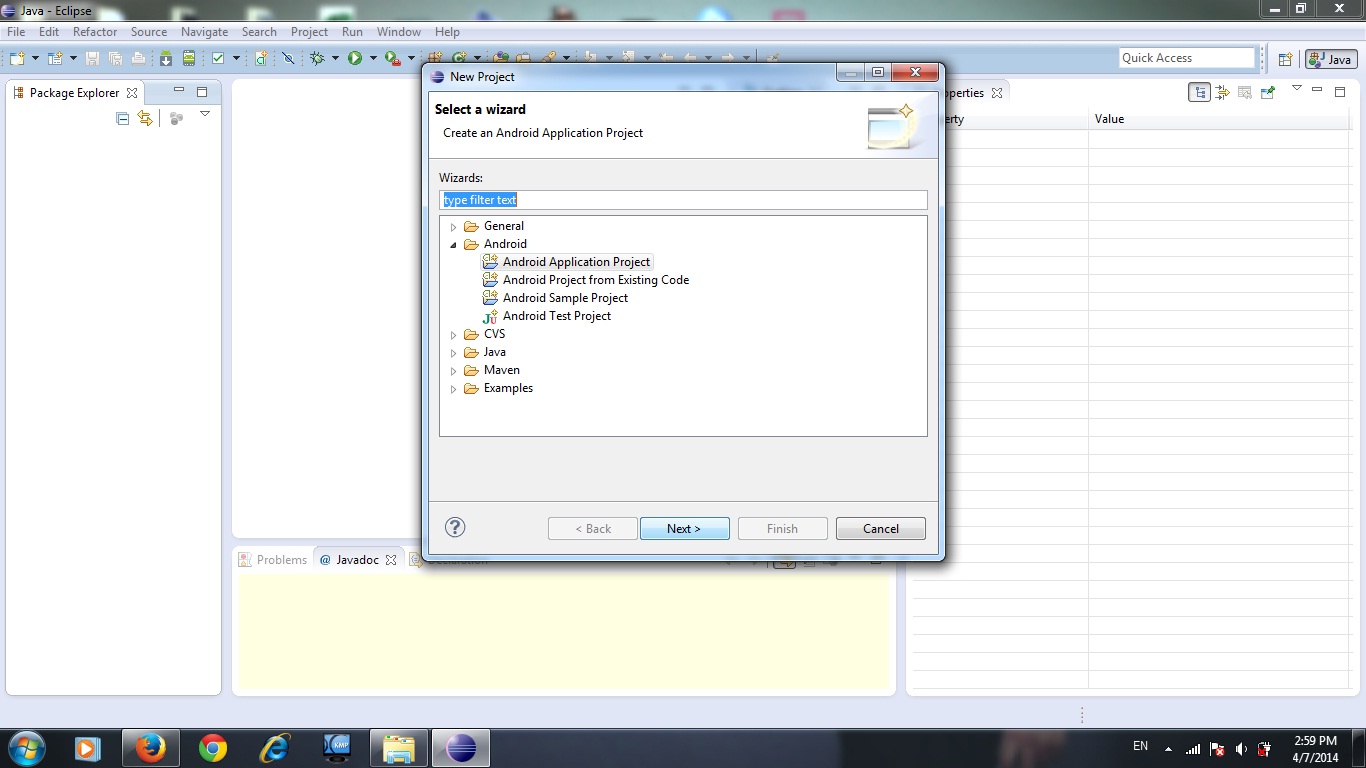Click the Value column header in Properties
The image size is (1366, 768).
pyautogui.click(x=1220, y=119)
